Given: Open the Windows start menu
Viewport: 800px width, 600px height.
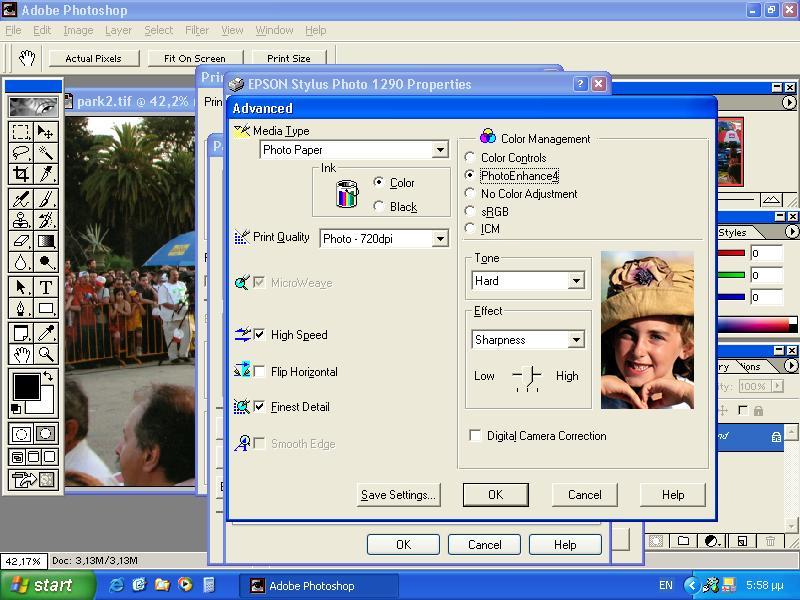Looking at the screenshot, I should 47,585.
